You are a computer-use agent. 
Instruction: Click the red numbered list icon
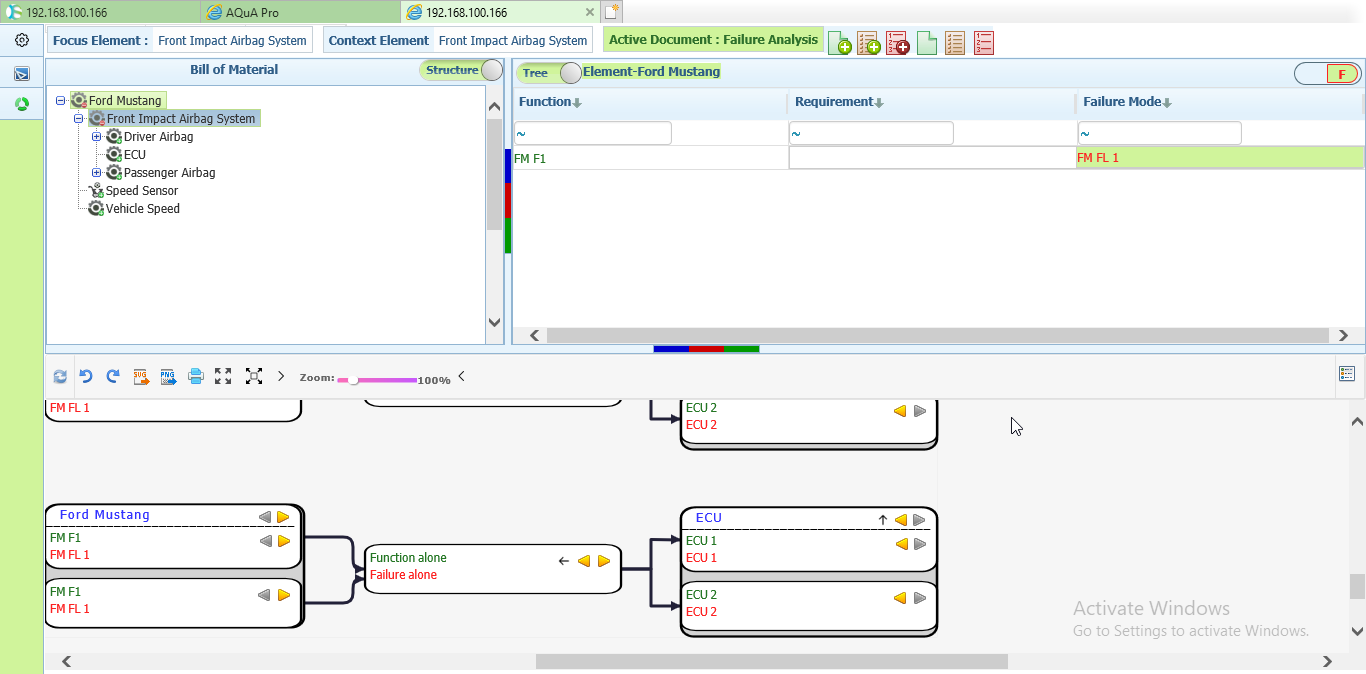(x=984, y=42)
